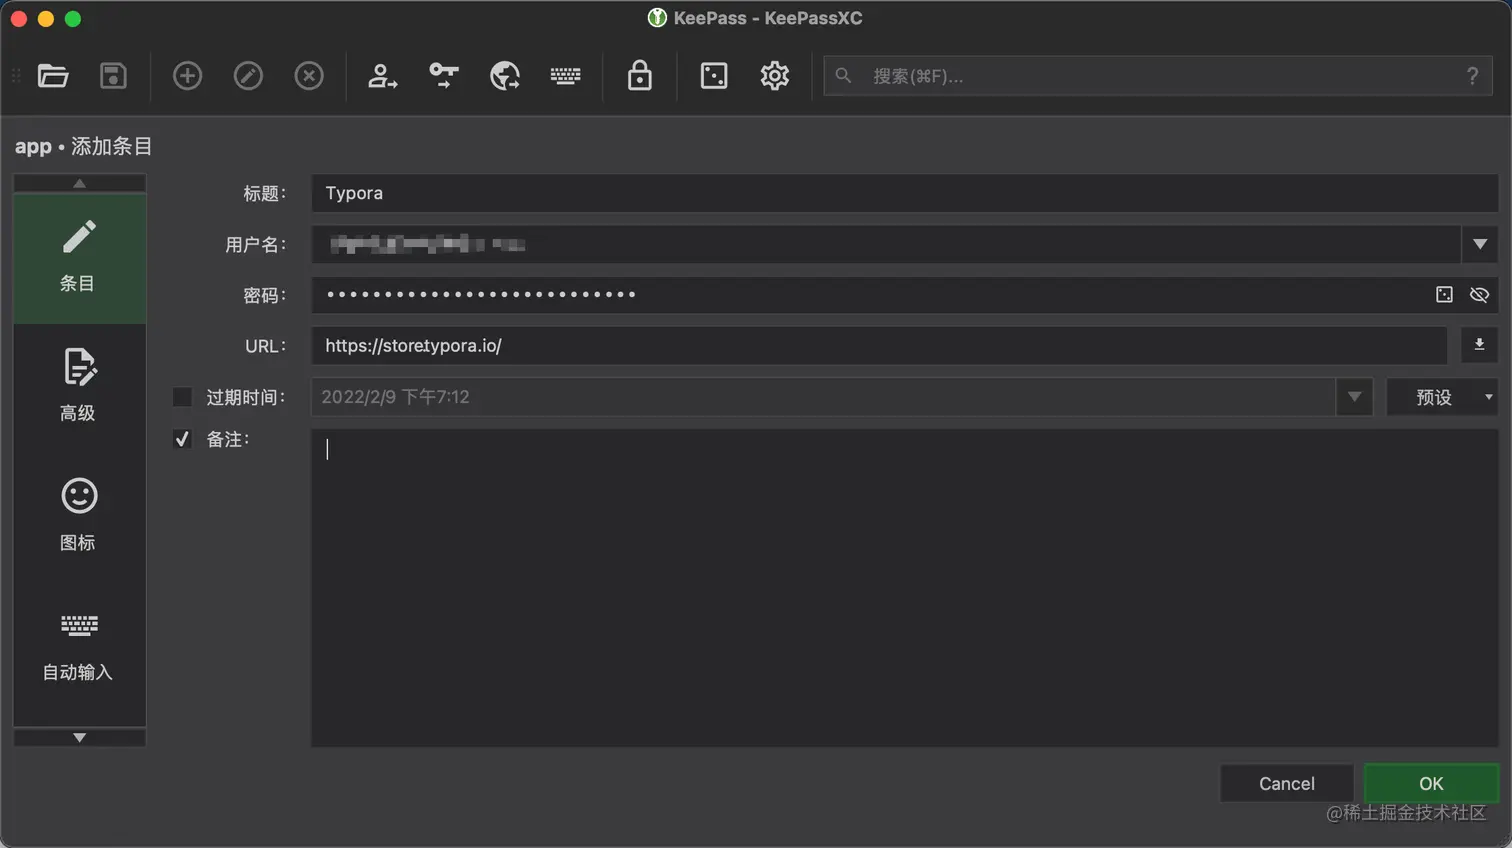Open password generator dice in password field
Screen dimensions: 1512x848
(x=1444, y=295)
